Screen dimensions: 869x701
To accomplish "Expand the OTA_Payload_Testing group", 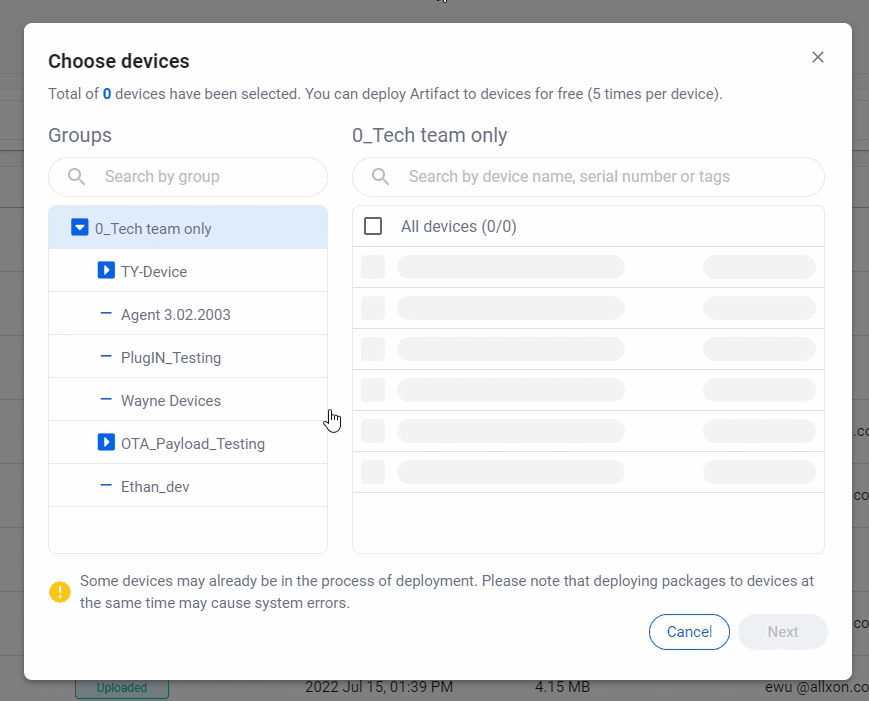I will pyautogui.click(x=106, y=442).
